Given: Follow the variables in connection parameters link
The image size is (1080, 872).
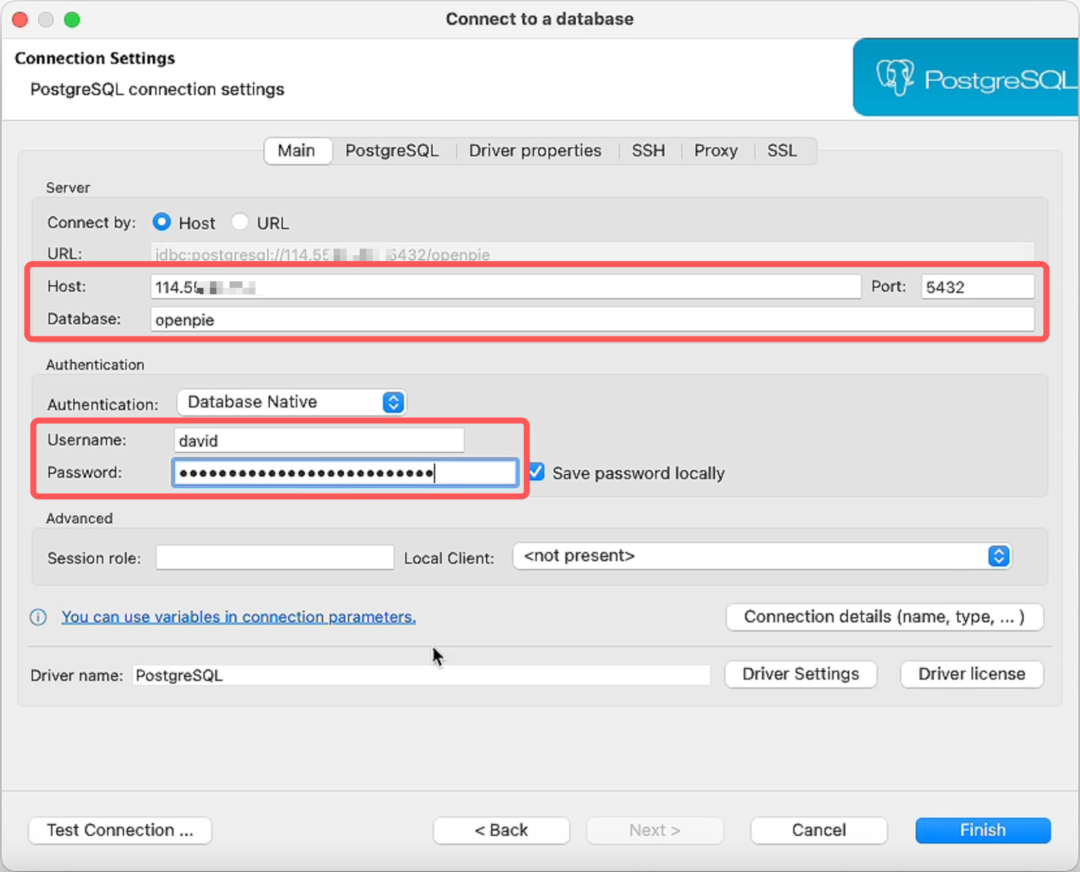Looking at the screenshot, I should tap(238, 617).
